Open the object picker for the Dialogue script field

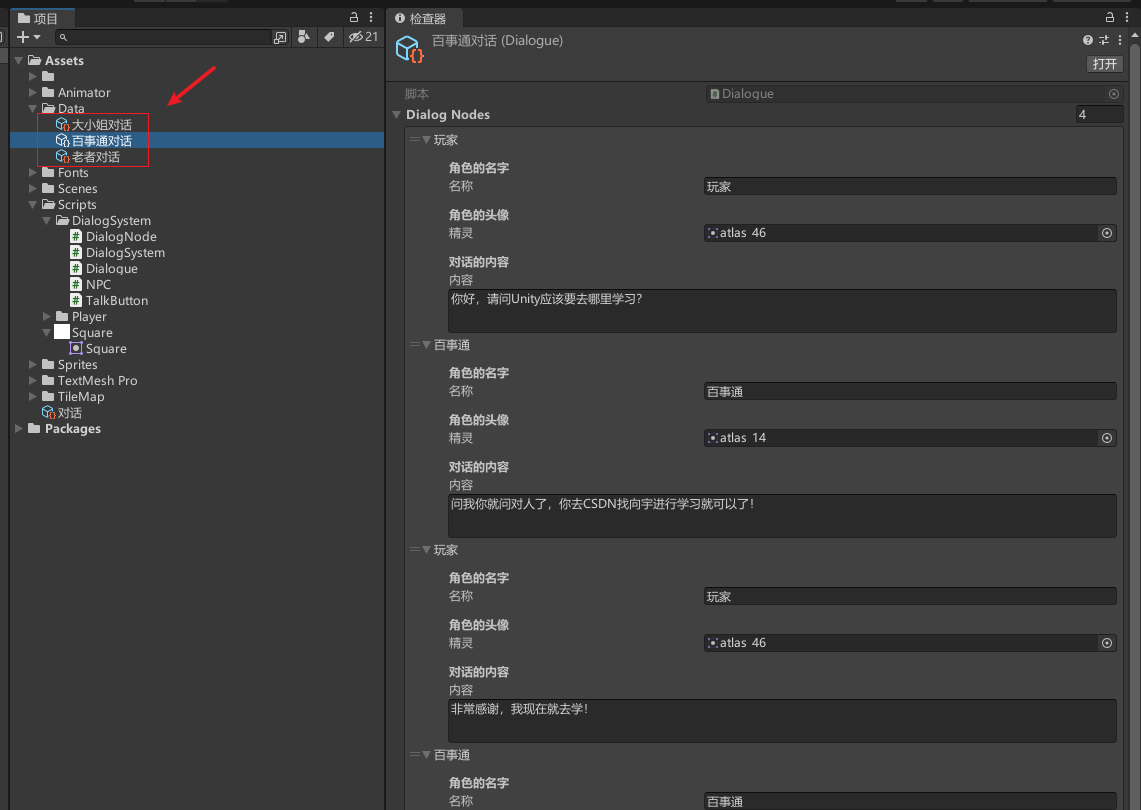click(x=1113, y=94)
